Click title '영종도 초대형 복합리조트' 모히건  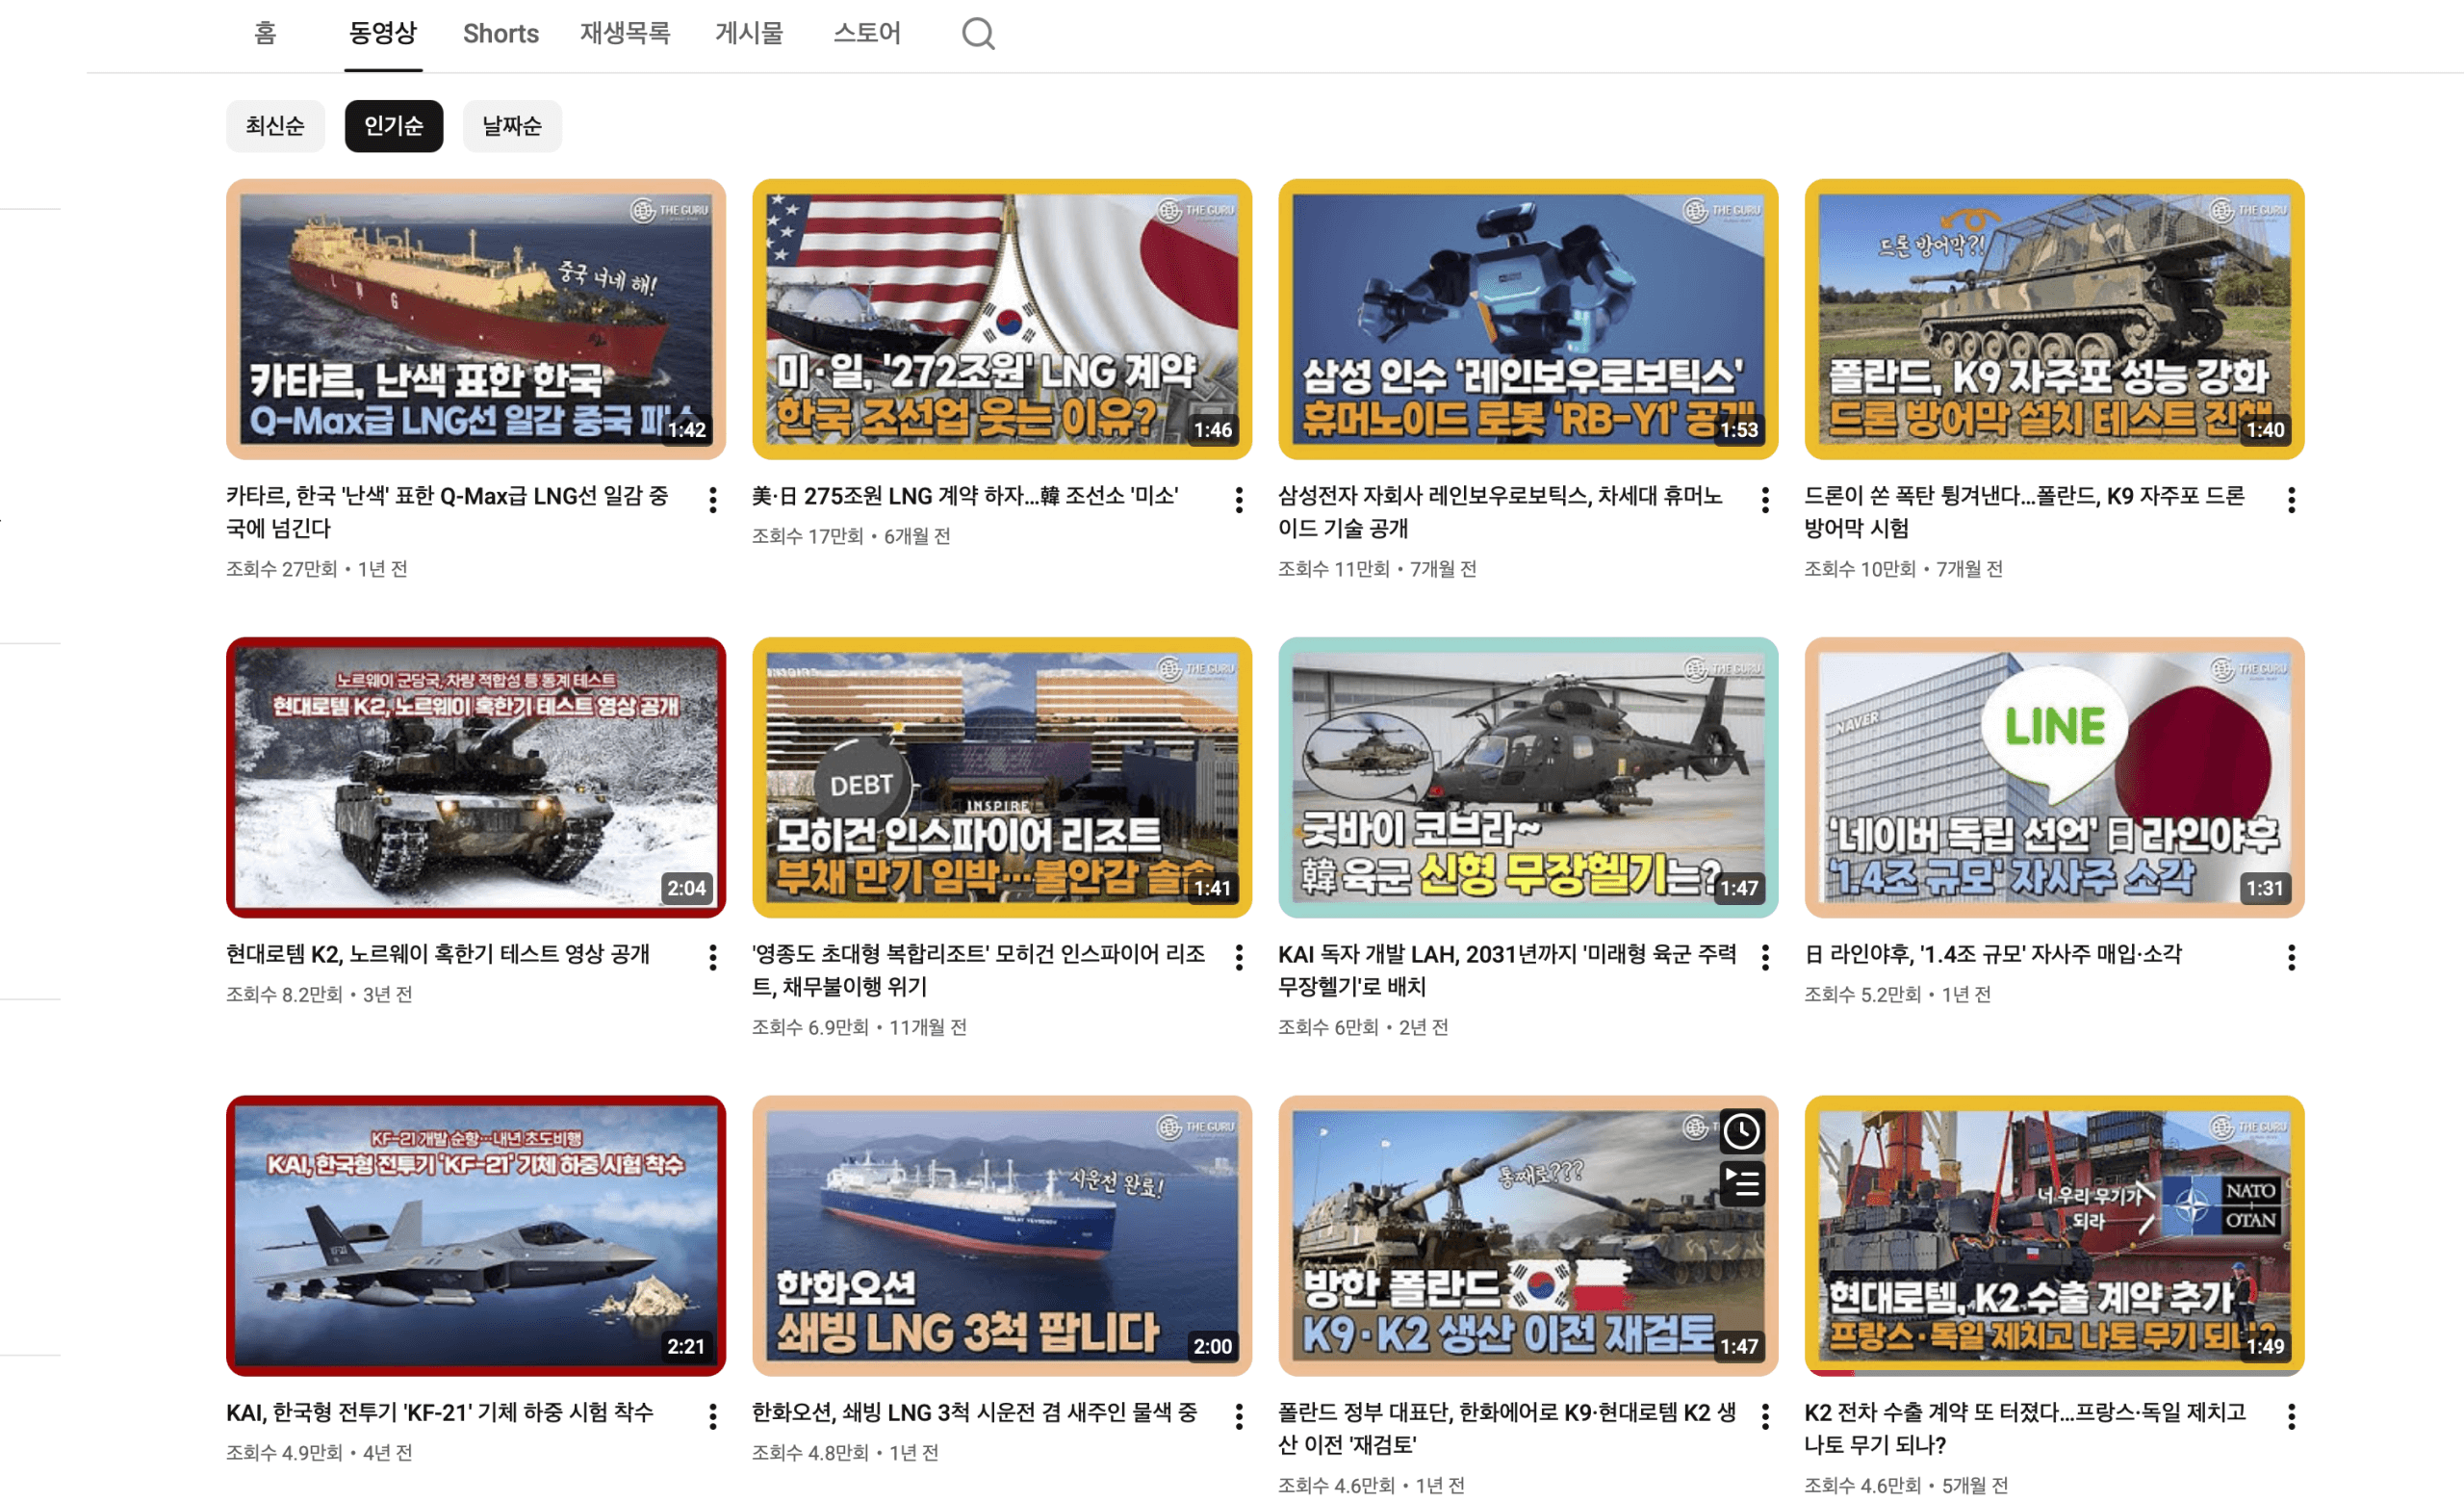[x=979, y=969]
